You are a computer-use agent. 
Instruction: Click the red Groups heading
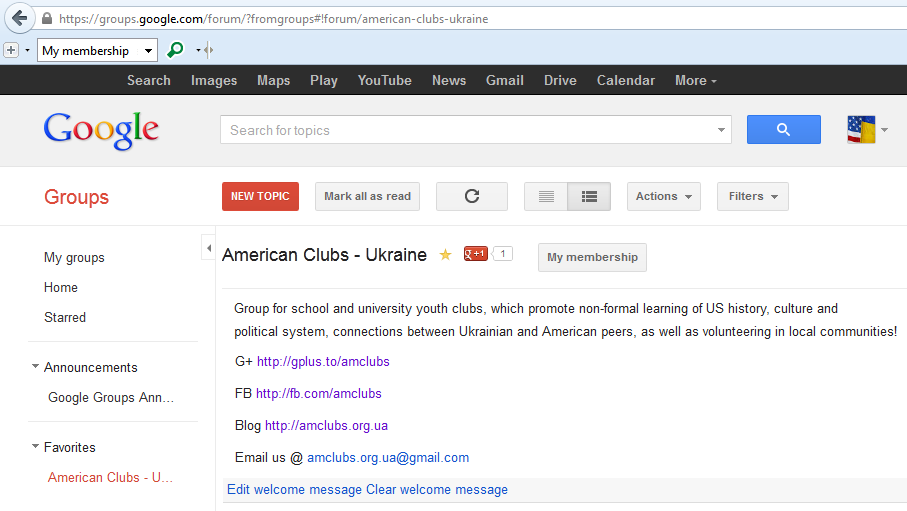pyautogui.click(x=76, y=197)
